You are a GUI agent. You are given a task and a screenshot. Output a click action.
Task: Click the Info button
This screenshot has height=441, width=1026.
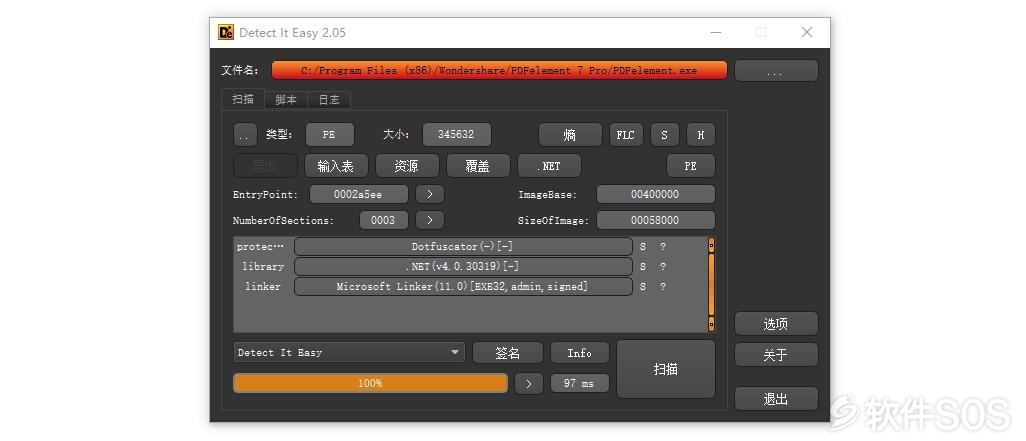pyautogui.click(x=580, y=353)
